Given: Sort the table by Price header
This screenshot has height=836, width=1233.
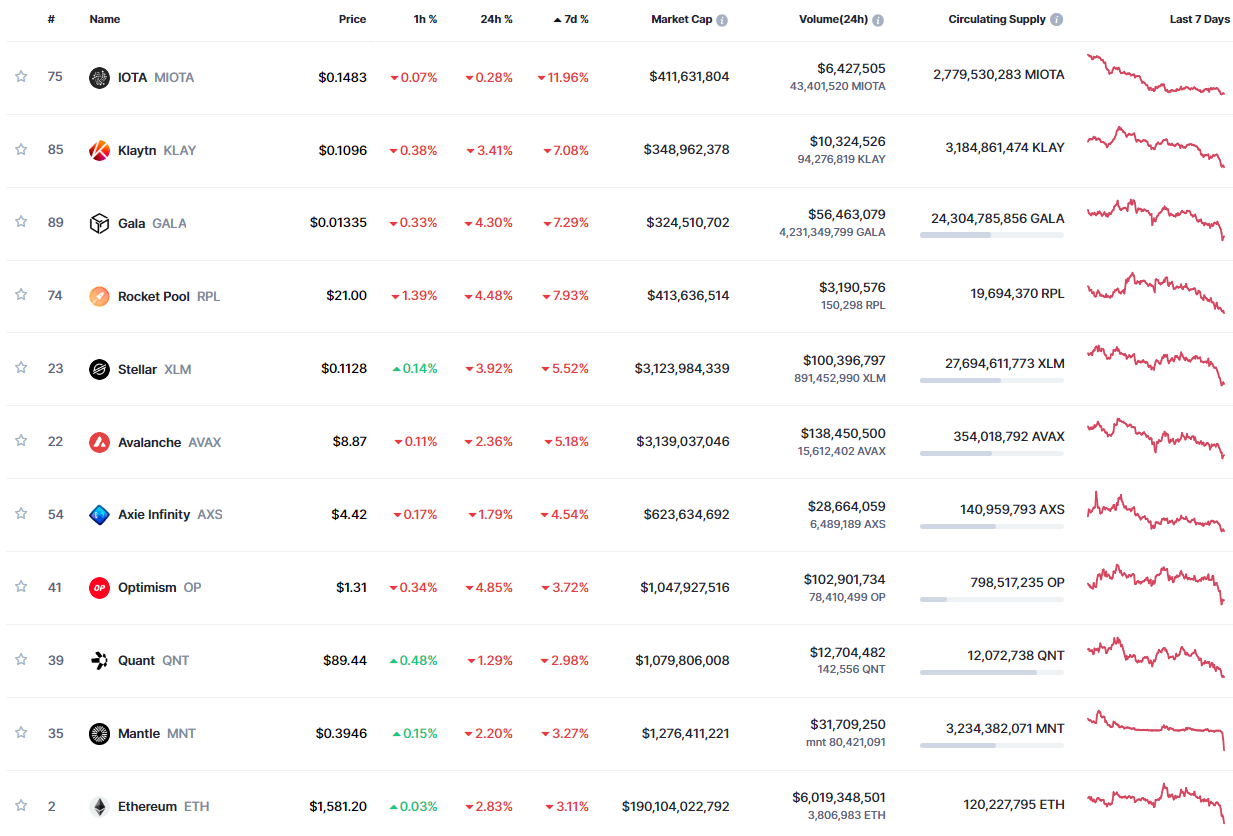Looking at the screenshot, I should [352, 19].
